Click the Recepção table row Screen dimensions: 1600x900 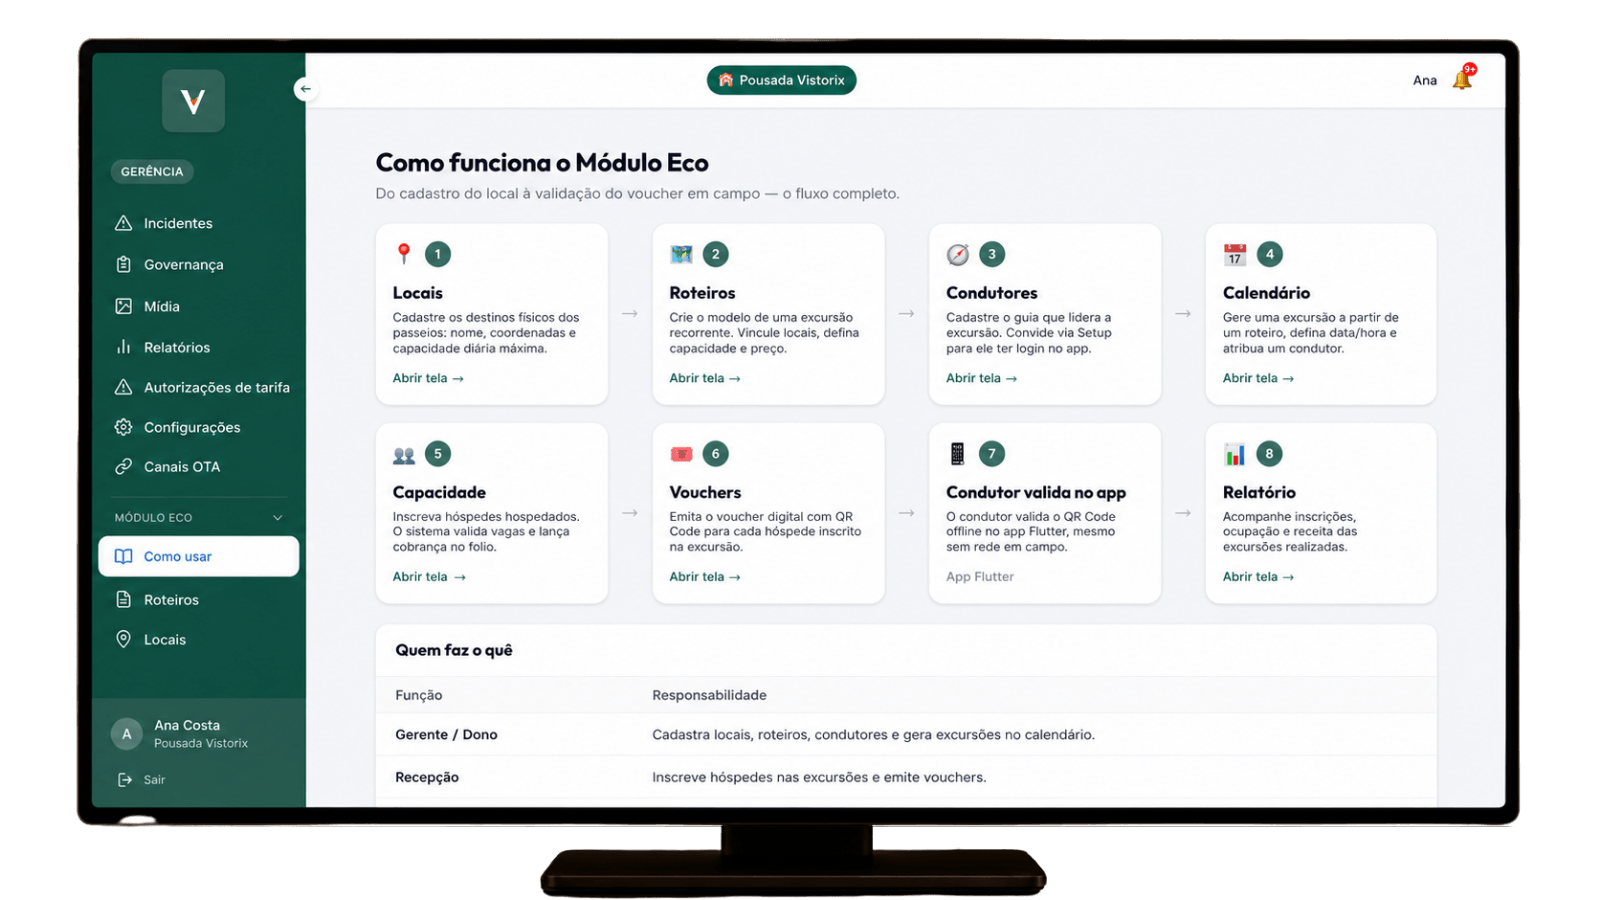point(906,777)
